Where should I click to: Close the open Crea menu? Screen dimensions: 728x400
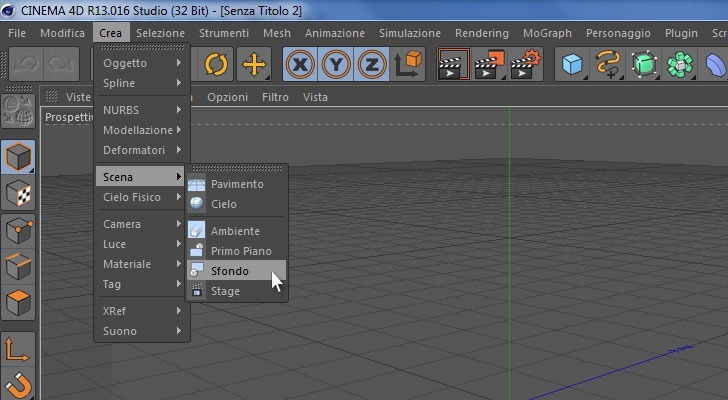(110, 33)
